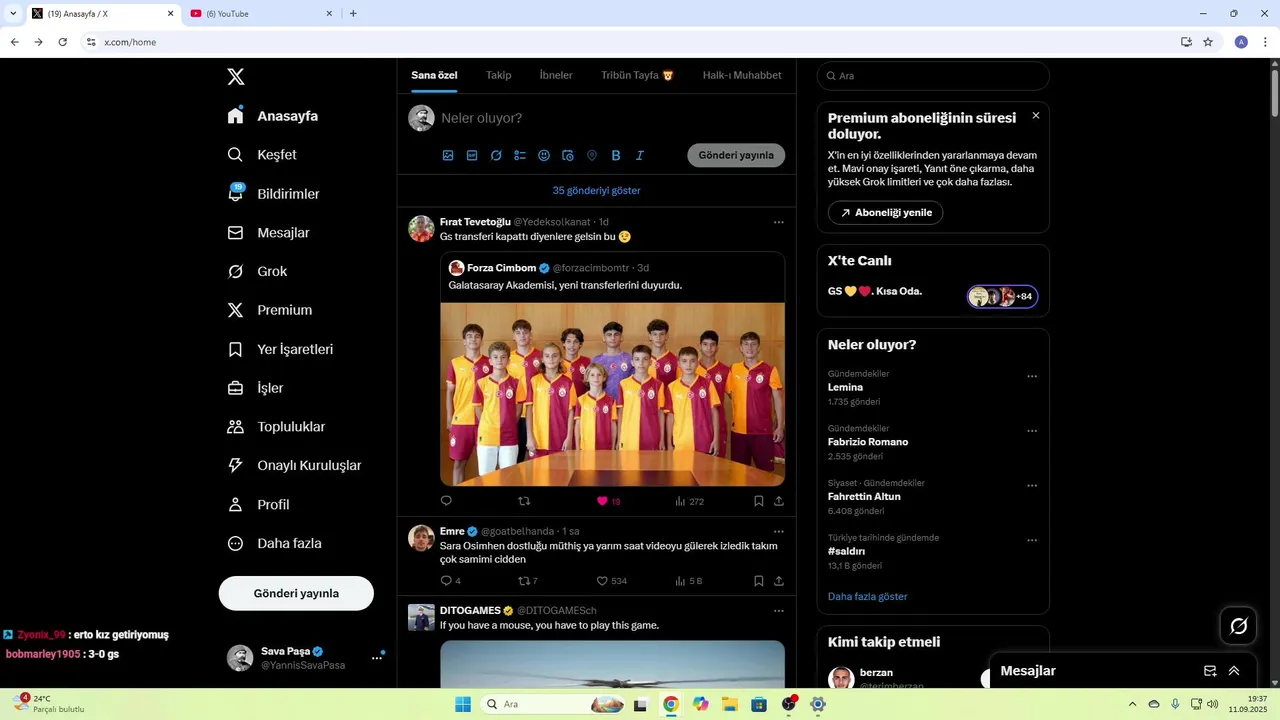
Task: Reply to Emre's post with 4 replies
Action: [x=450, y=581]
